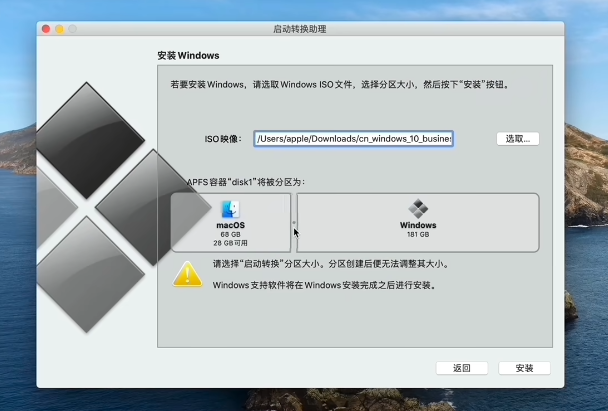The width and height of the screenshot is (608, 411).
Task: Click the 安装 Windows heading
Action: pos(188,55)
